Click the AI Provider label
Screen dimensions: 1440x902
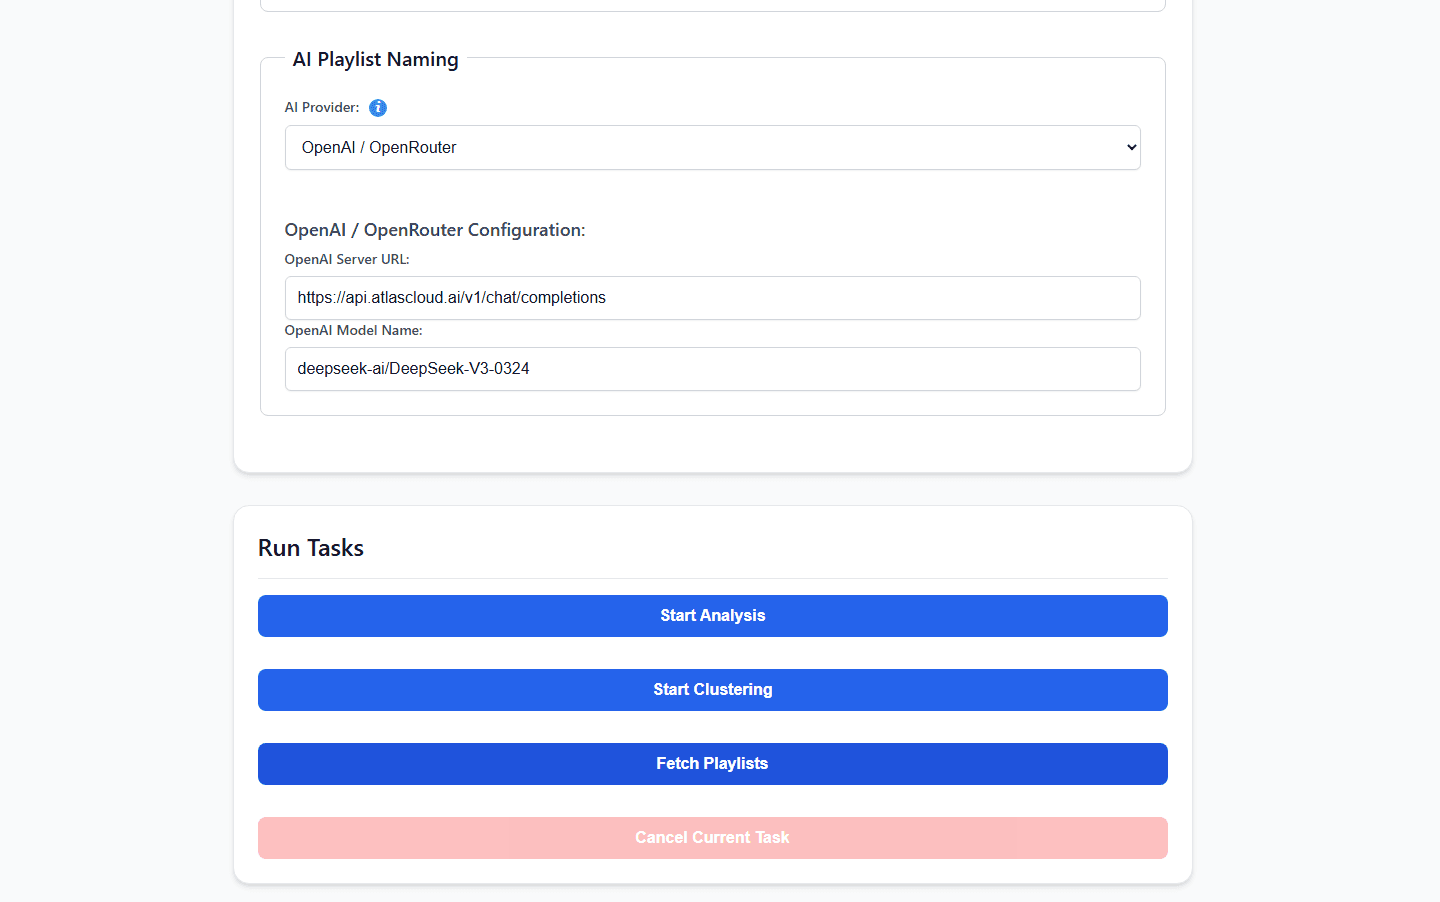(322, 107)
